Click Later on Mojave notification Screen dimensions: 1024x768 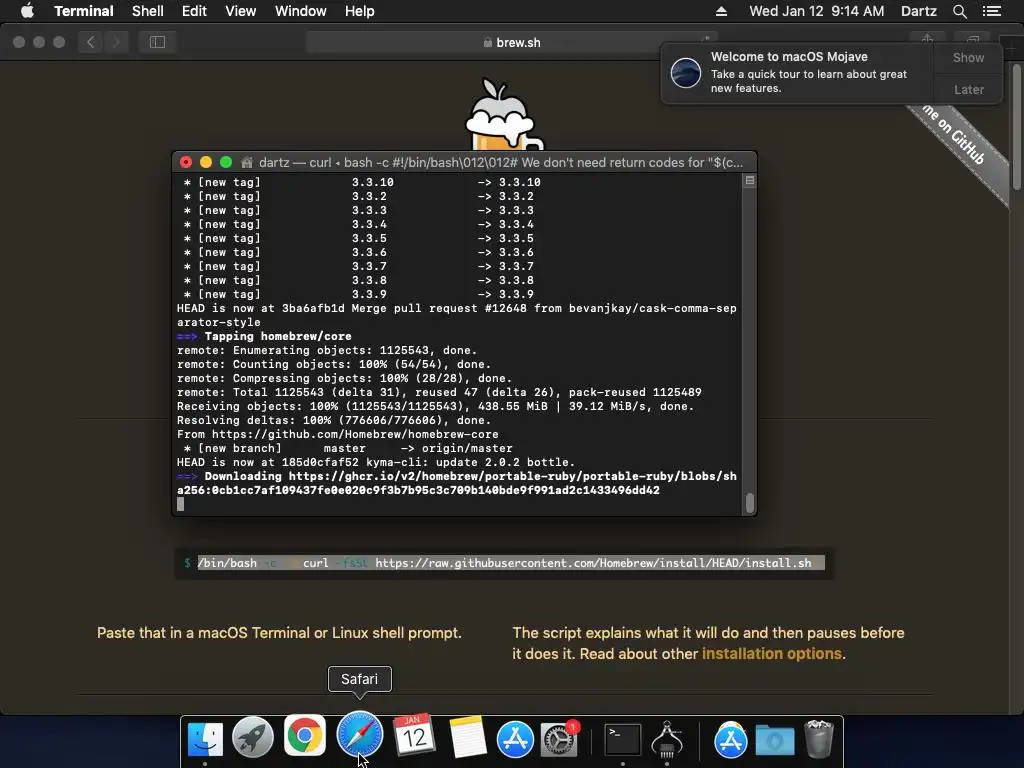[968, 89]
